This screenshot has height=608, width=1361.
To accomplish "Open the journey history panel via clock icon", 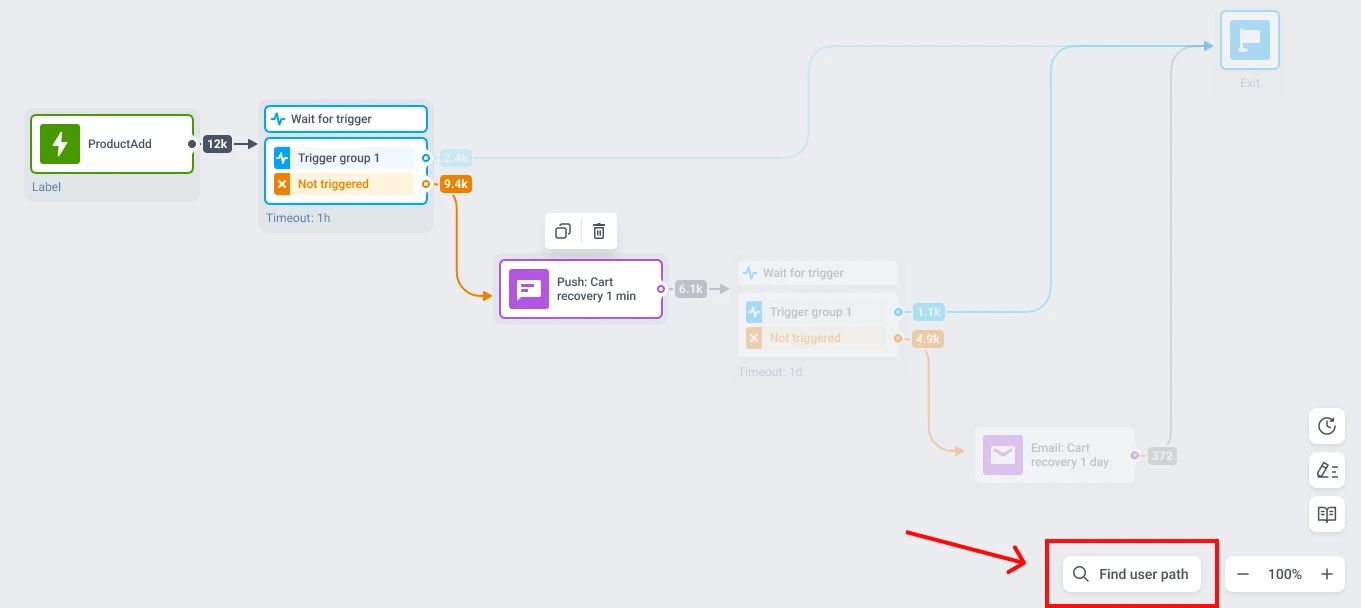I will (1326, 426).
